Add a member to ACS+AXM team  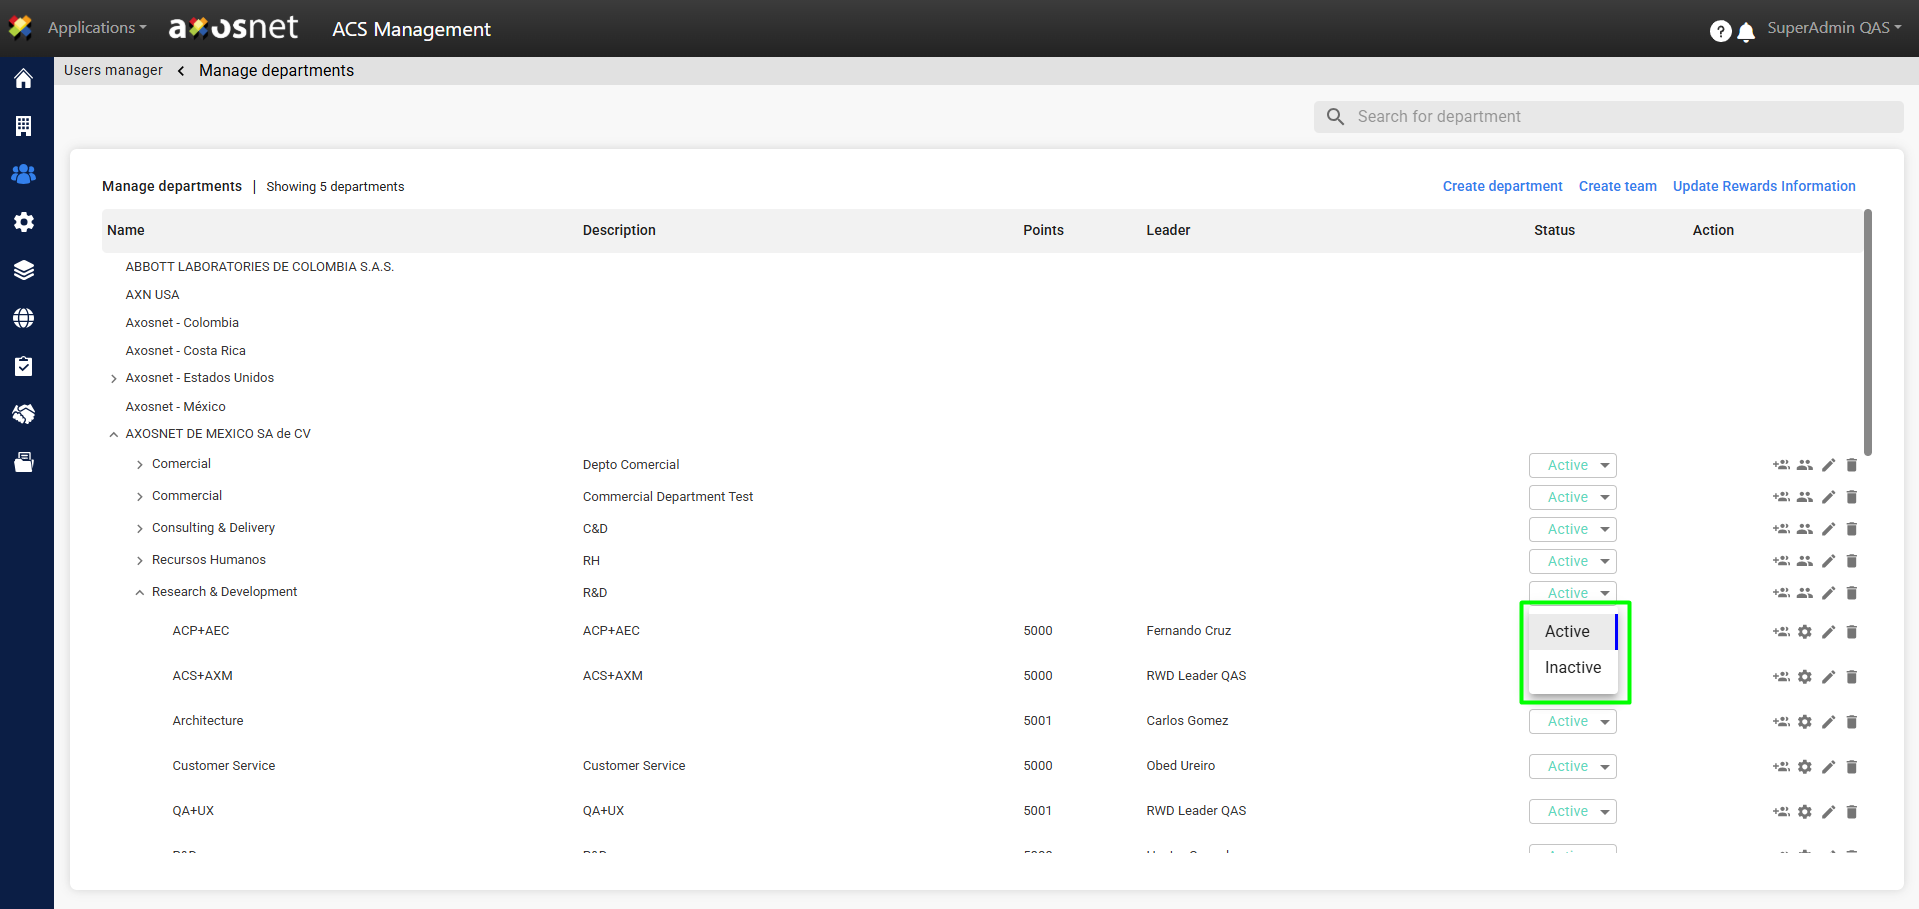[x=1781, y=677]
